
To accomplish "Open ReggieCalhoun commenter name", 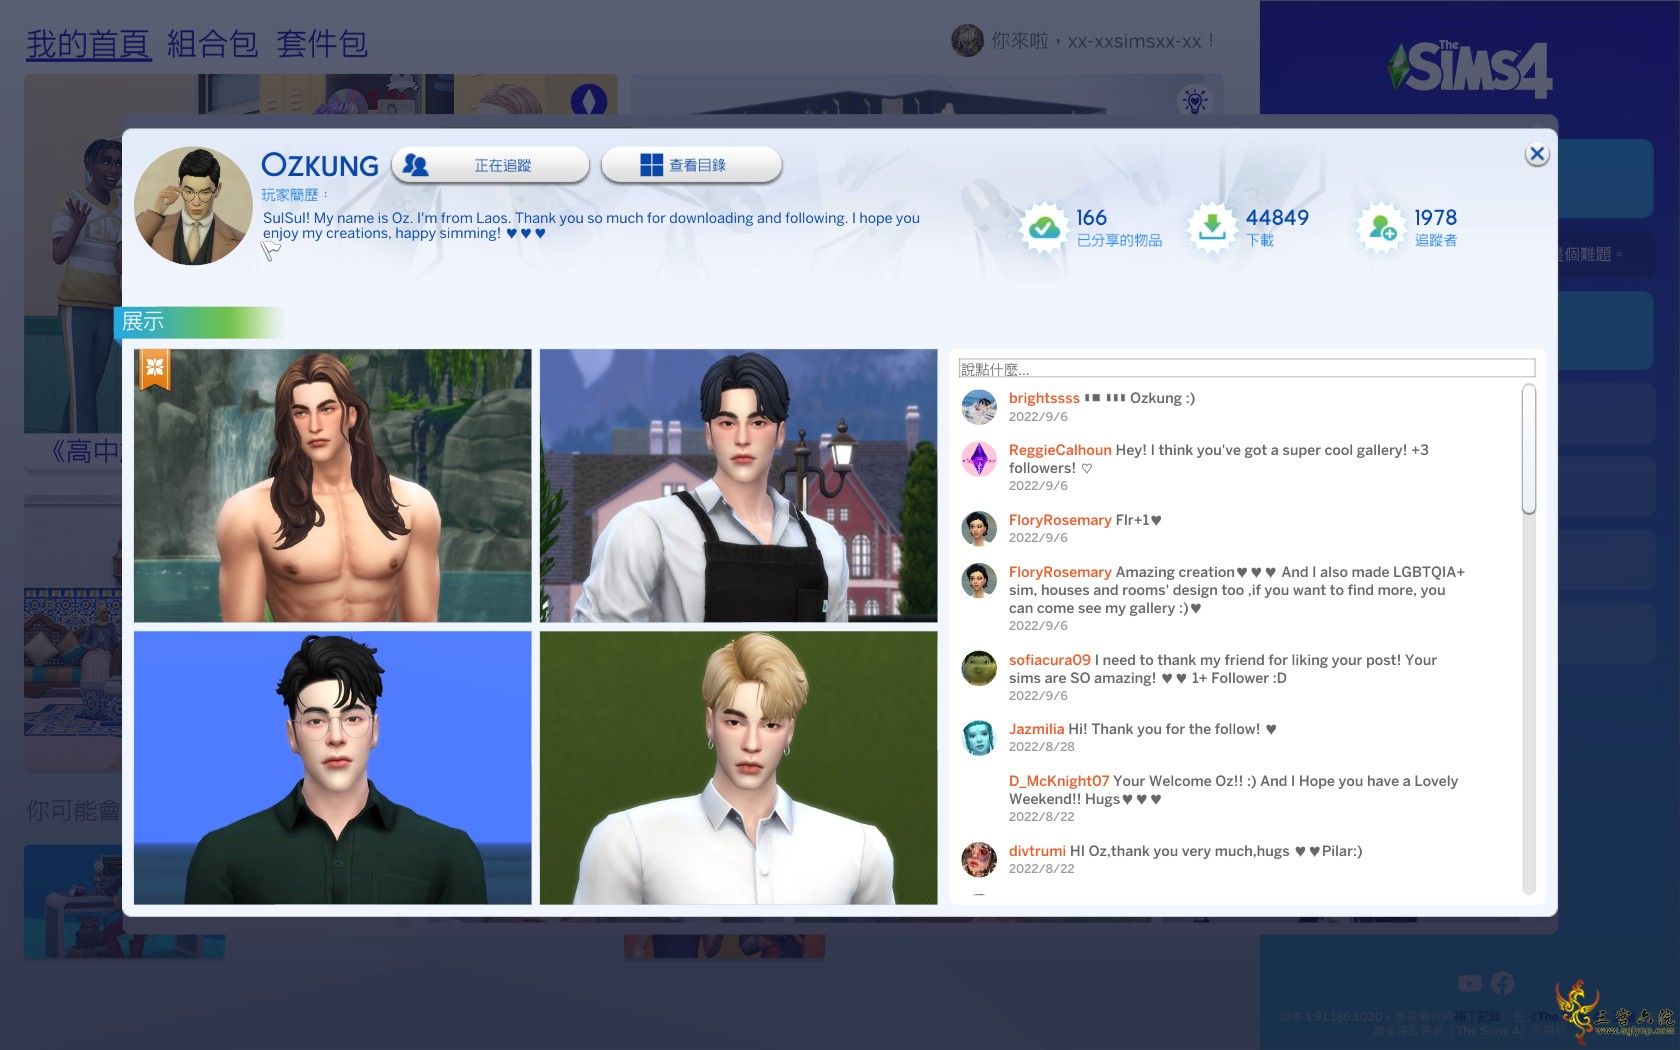I will click(1060, 450).
